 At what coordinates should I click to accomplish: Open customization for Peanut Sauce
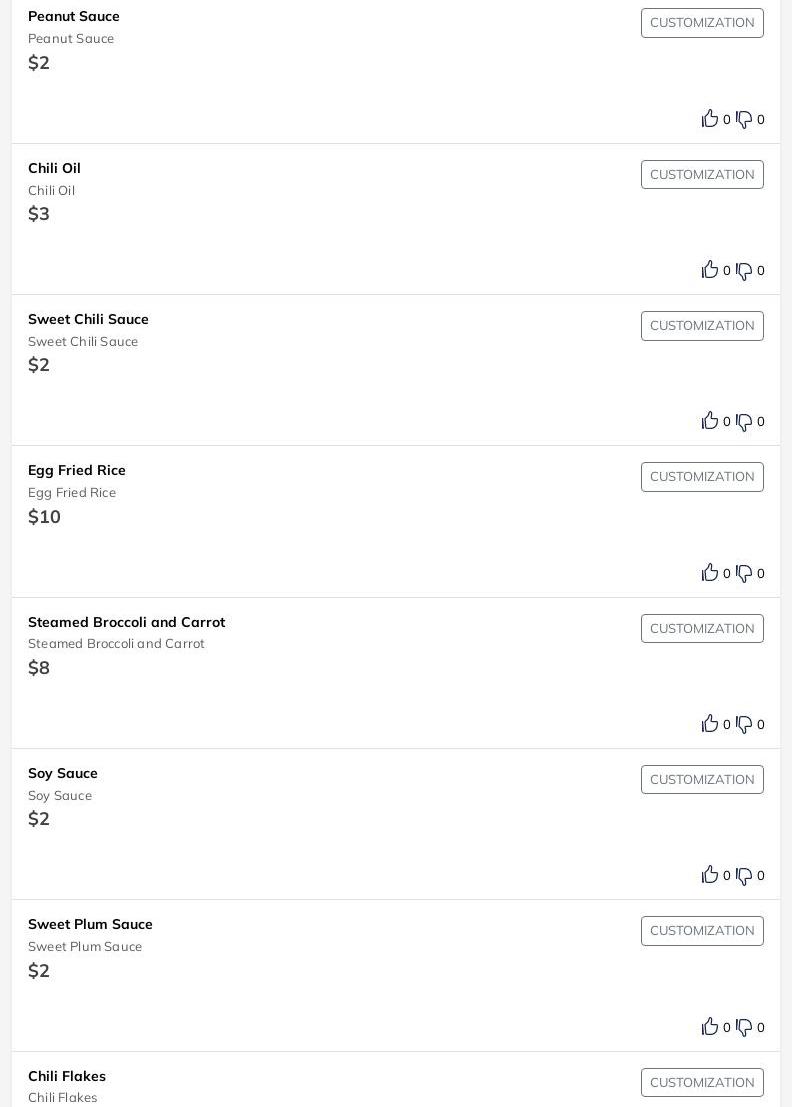[x=702, y=23]
